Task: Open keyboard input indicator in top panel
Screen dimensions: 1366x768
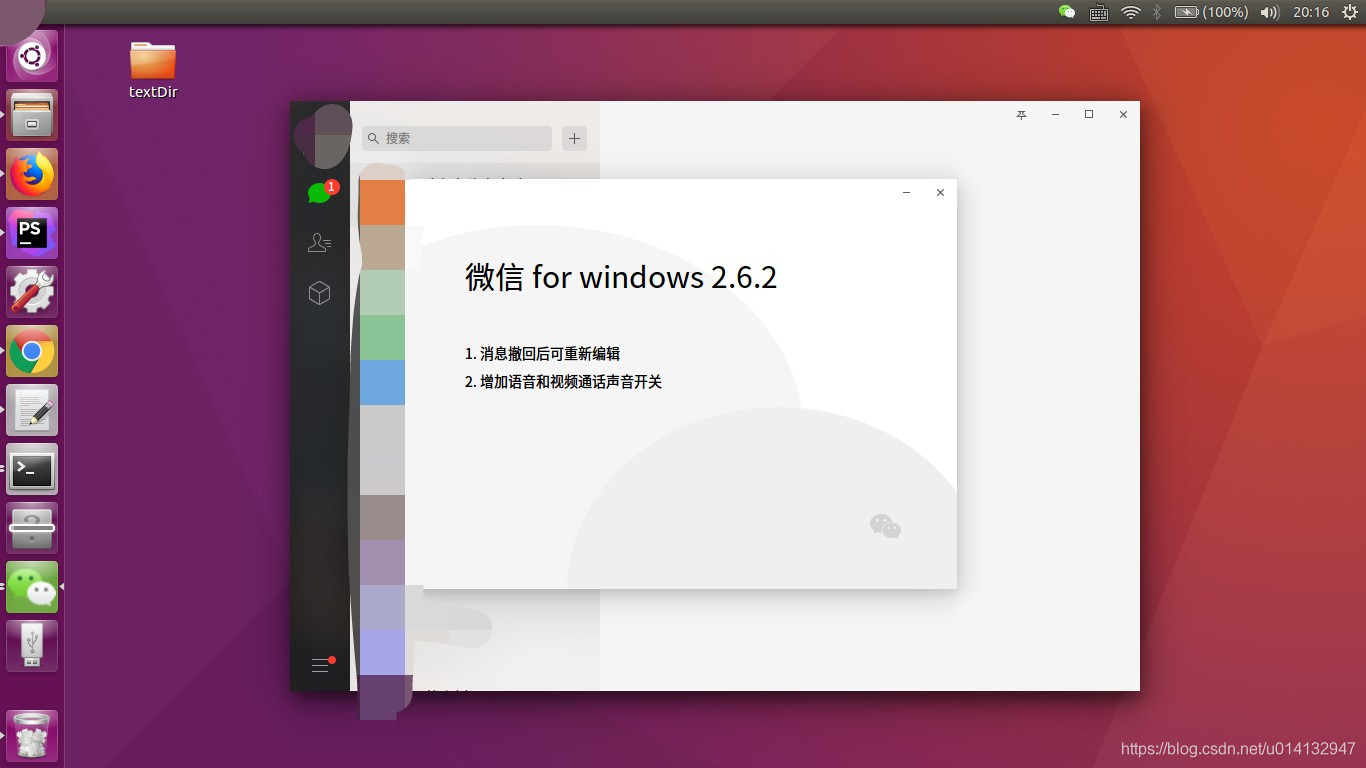Action: (1098, 12)
